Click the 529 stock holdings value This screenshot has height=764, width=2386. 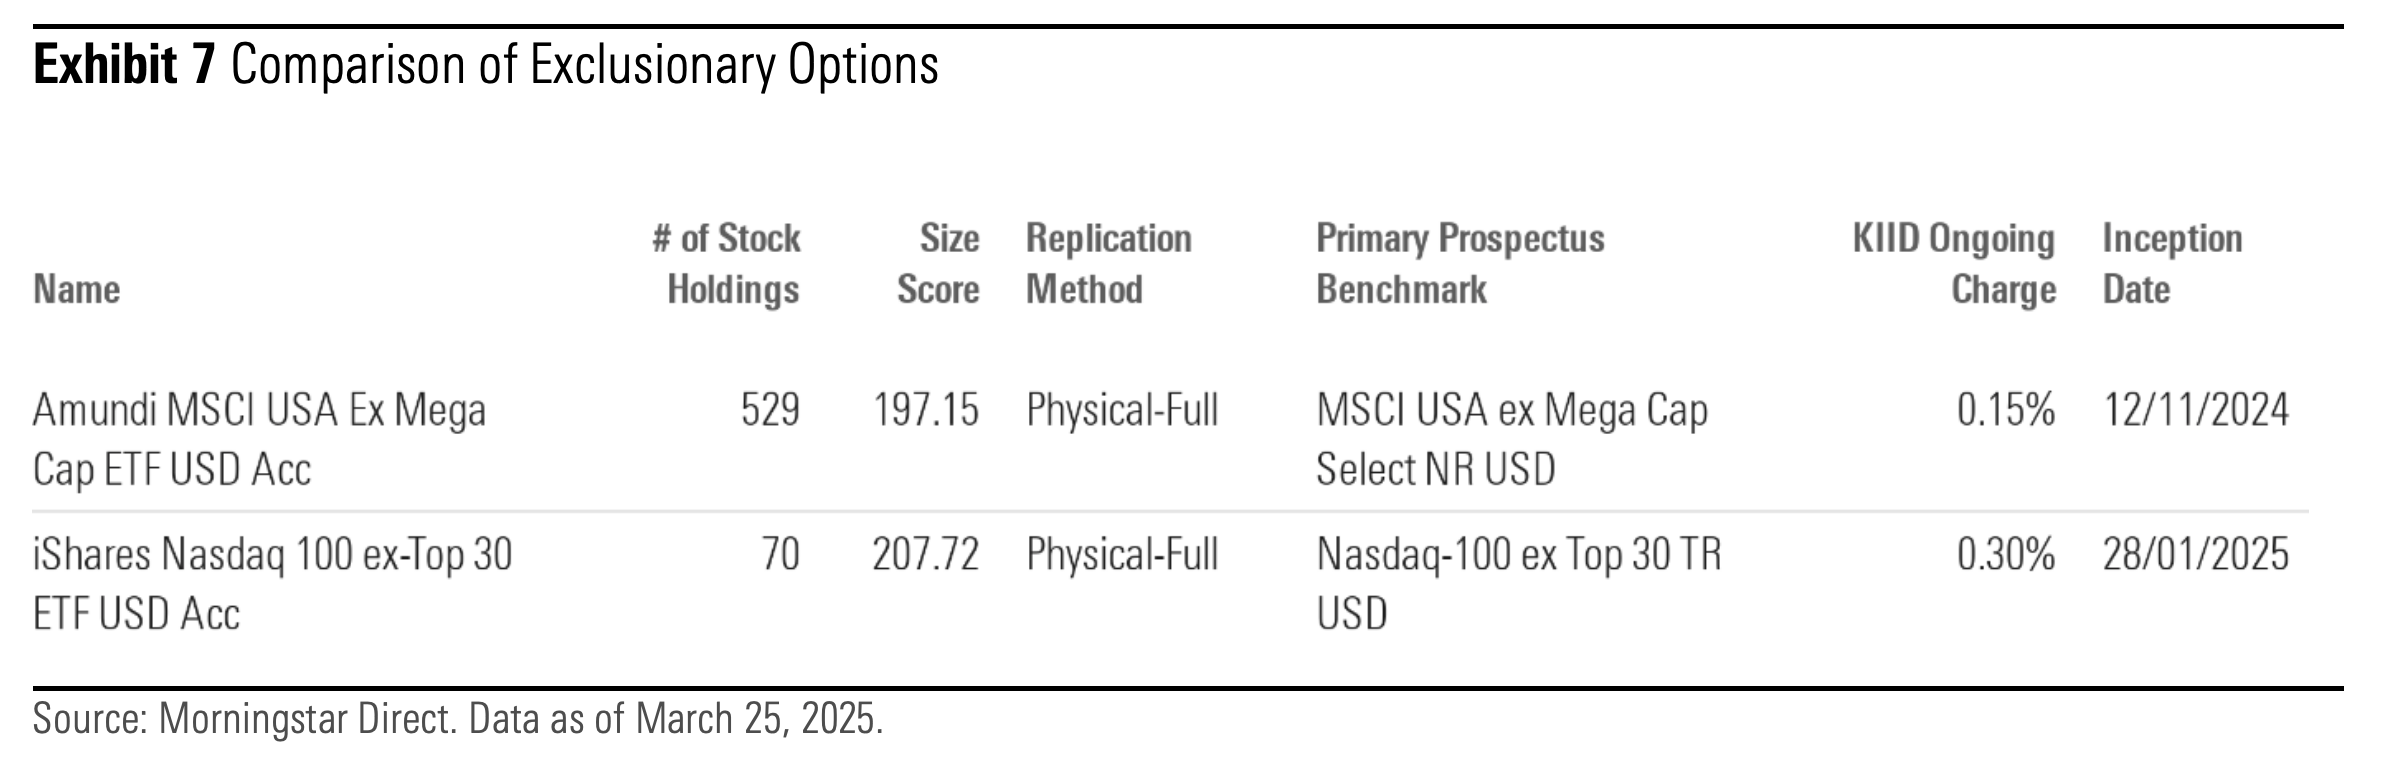(x=770, y=410)
